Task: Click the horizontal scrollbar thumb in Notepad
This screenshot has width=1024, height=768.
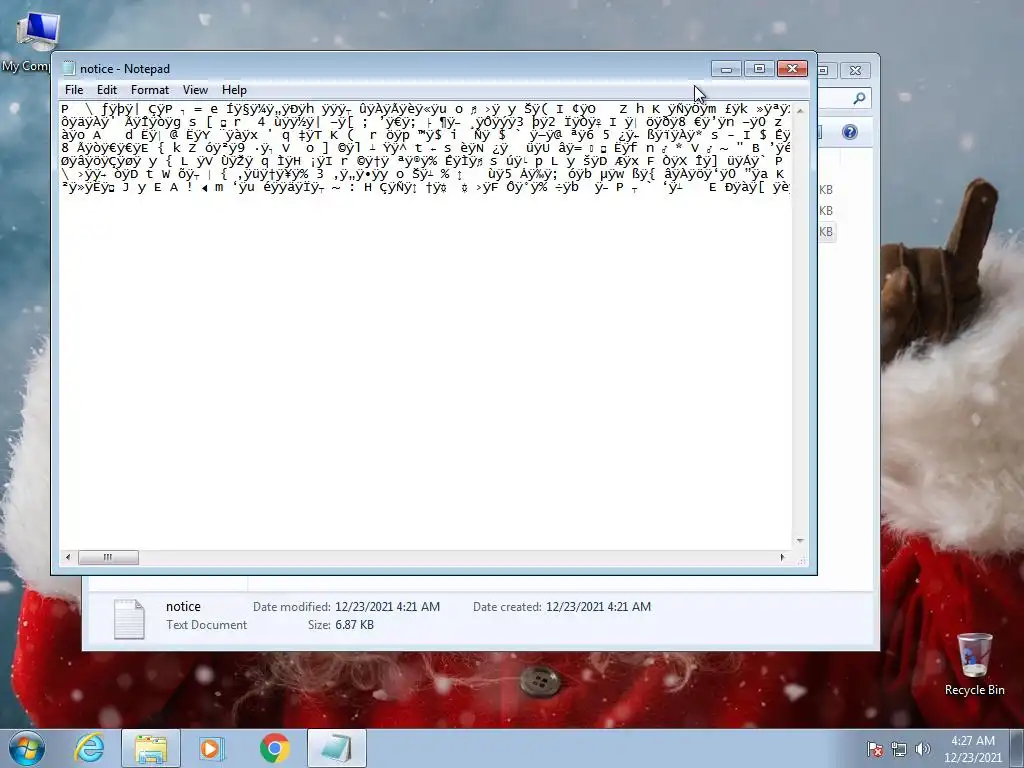Action: pos(108,557)
